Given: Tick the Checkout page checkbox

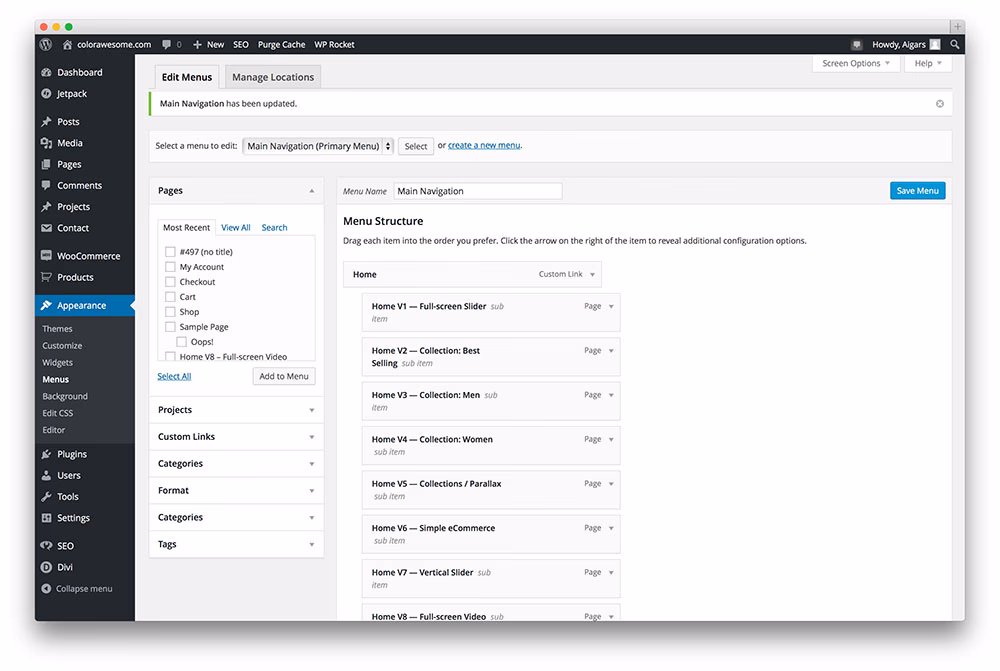Looking at the screenshot, I should pos(170,282).
